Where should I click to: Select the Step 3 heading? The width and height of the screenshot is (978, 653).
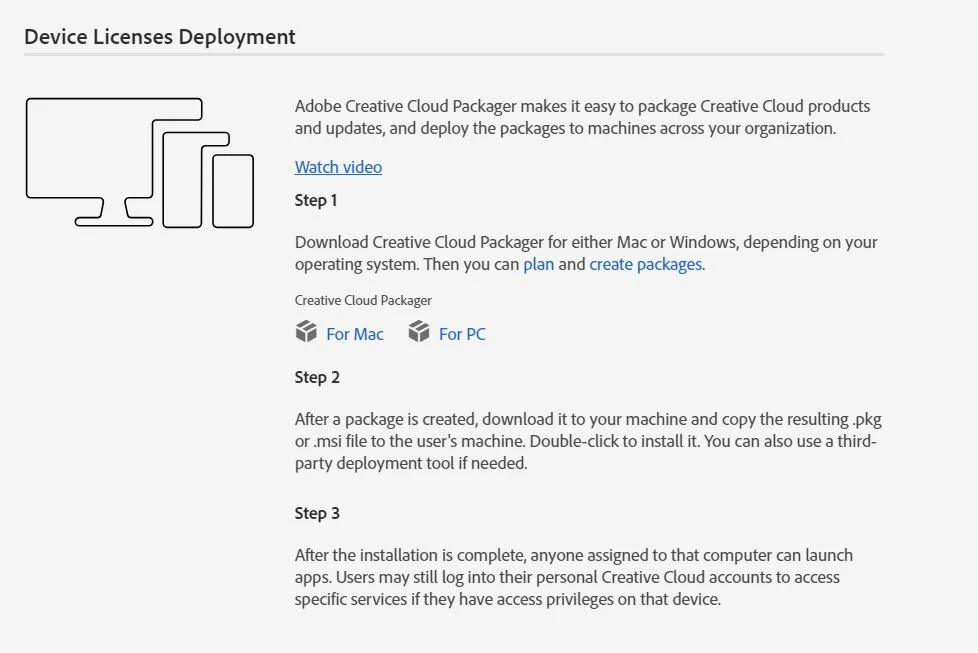click(317, 513)
